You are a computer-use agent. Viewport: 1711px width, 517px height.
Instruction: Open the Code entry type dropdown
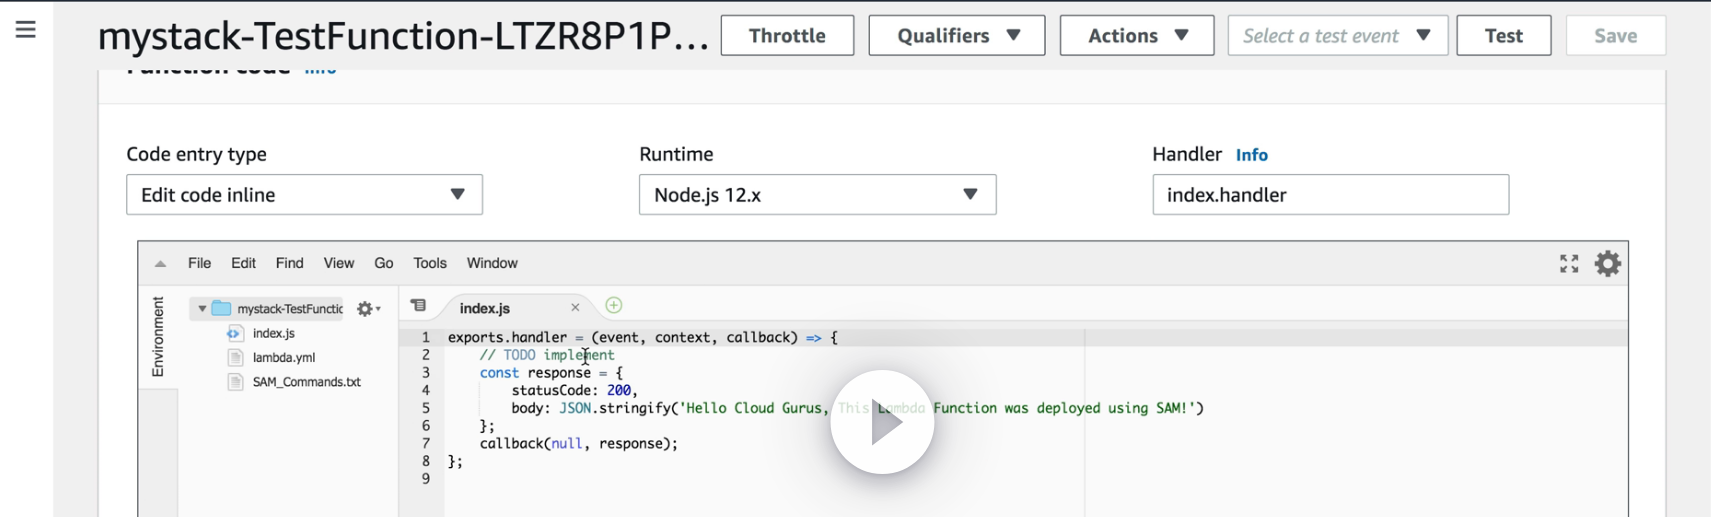(304, 195)
